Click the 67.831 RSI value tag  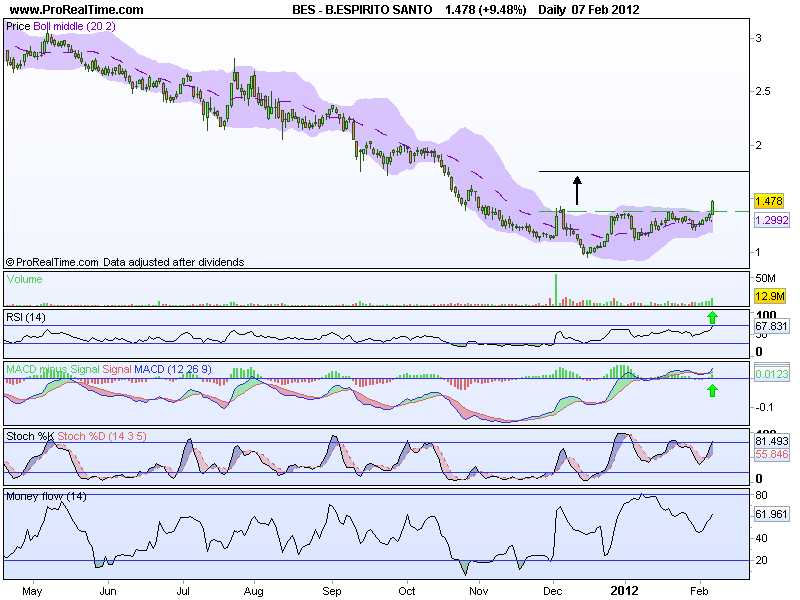(771, 326)
